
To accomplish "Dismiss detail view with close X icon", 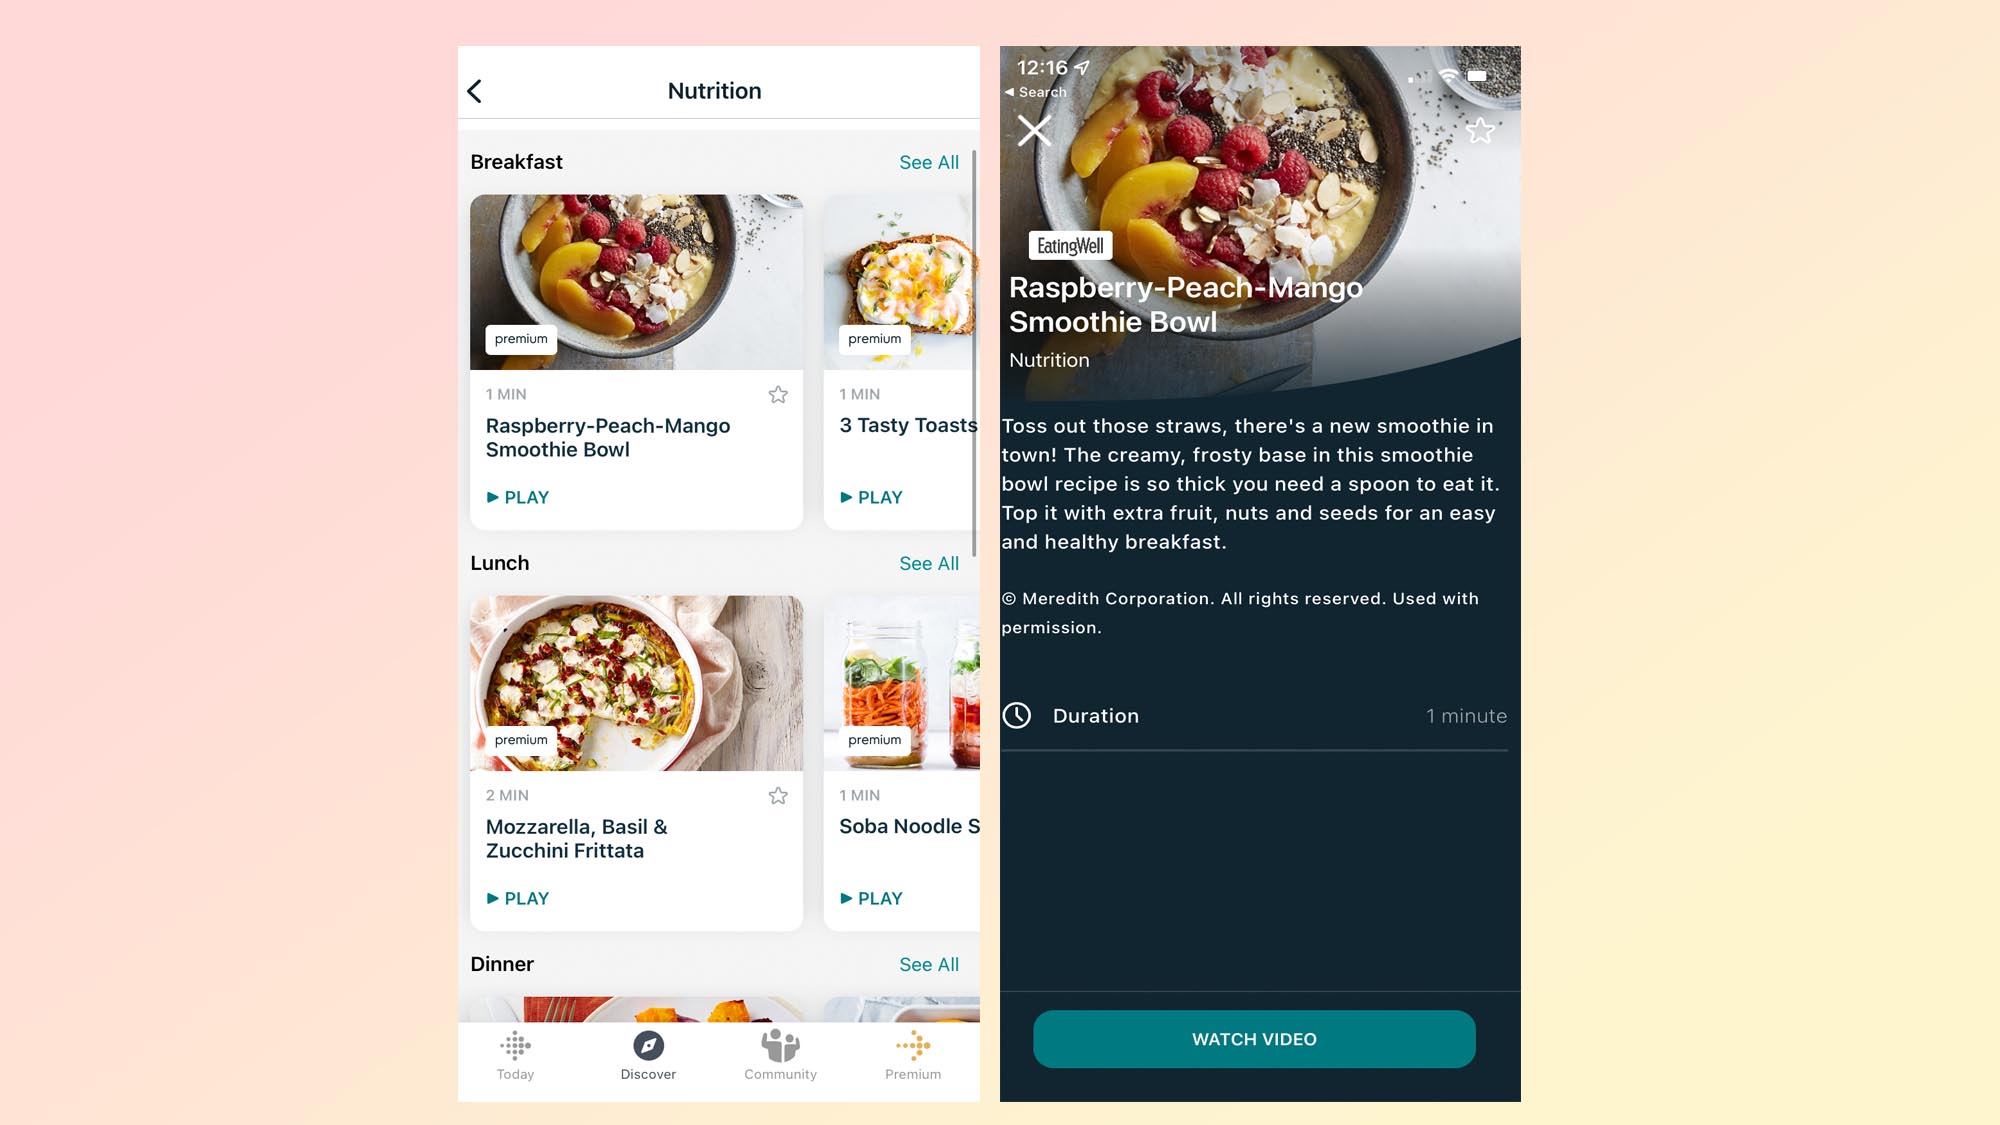I will (x=1033, y=129).
